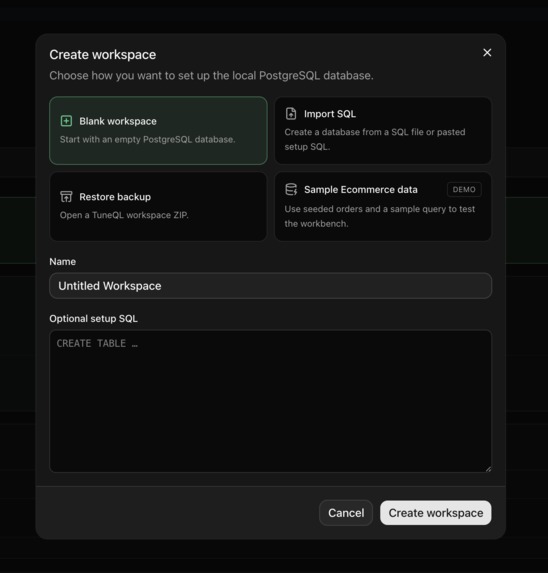Click into the Optional setup SQL textarea
This screenshot has width=548, height=573.
coord(270,401)
